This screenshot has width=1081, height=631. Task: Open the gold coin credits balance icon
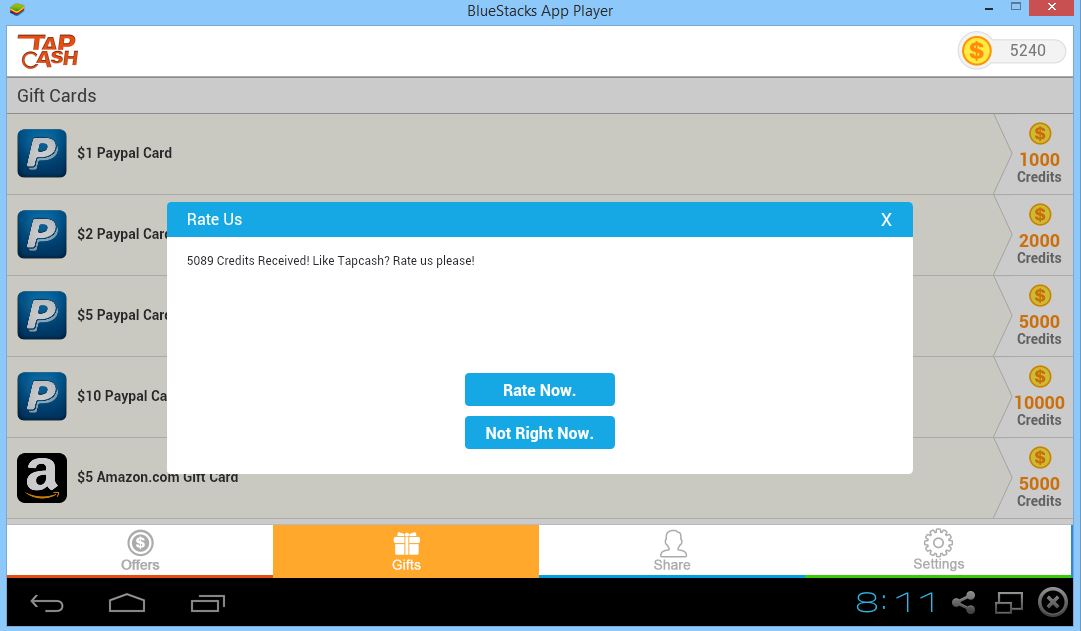point(976,50)
